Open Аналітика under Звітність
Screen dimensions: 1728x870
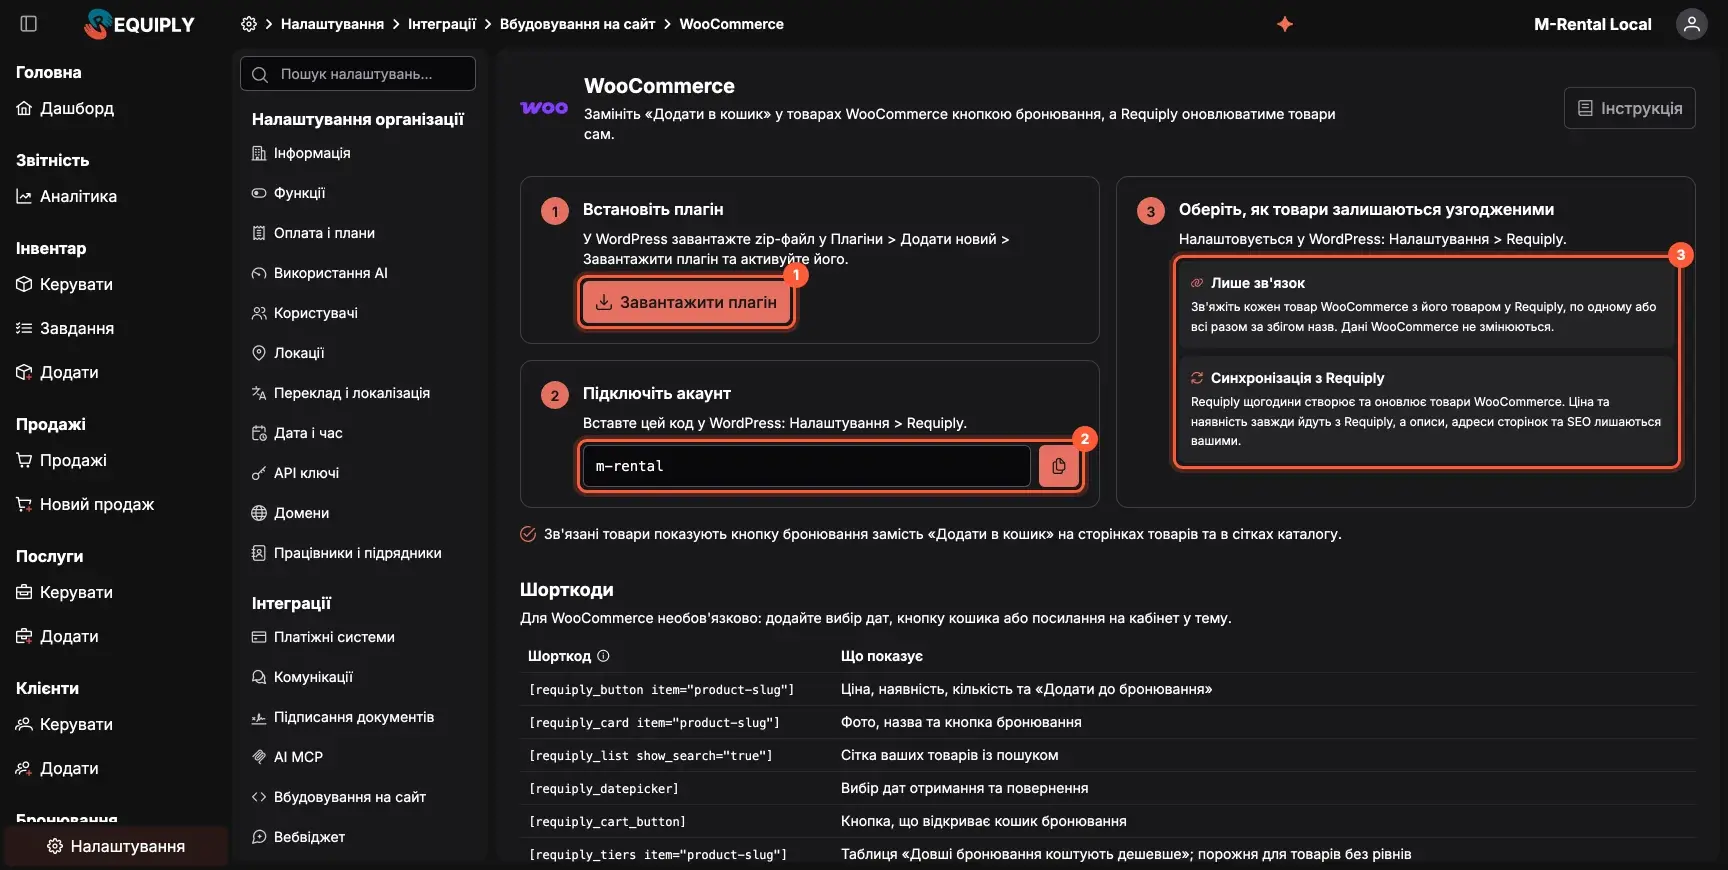pyautogui.click(x=66, y=196)
